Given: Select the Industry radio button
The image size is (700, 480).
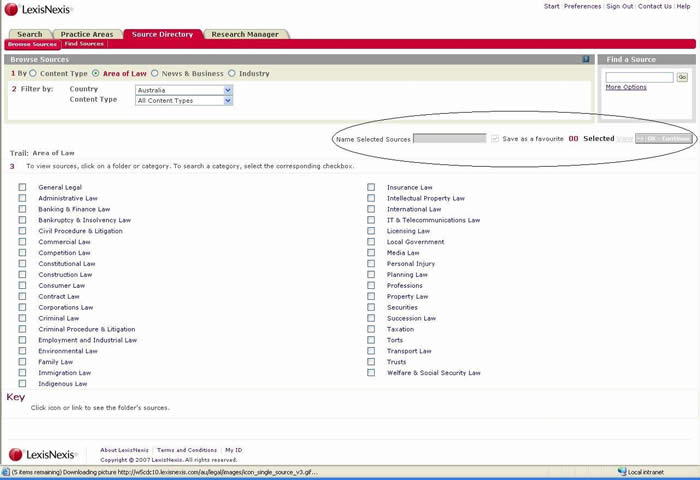Looking at the screenshot, I should tap(232, 73).
